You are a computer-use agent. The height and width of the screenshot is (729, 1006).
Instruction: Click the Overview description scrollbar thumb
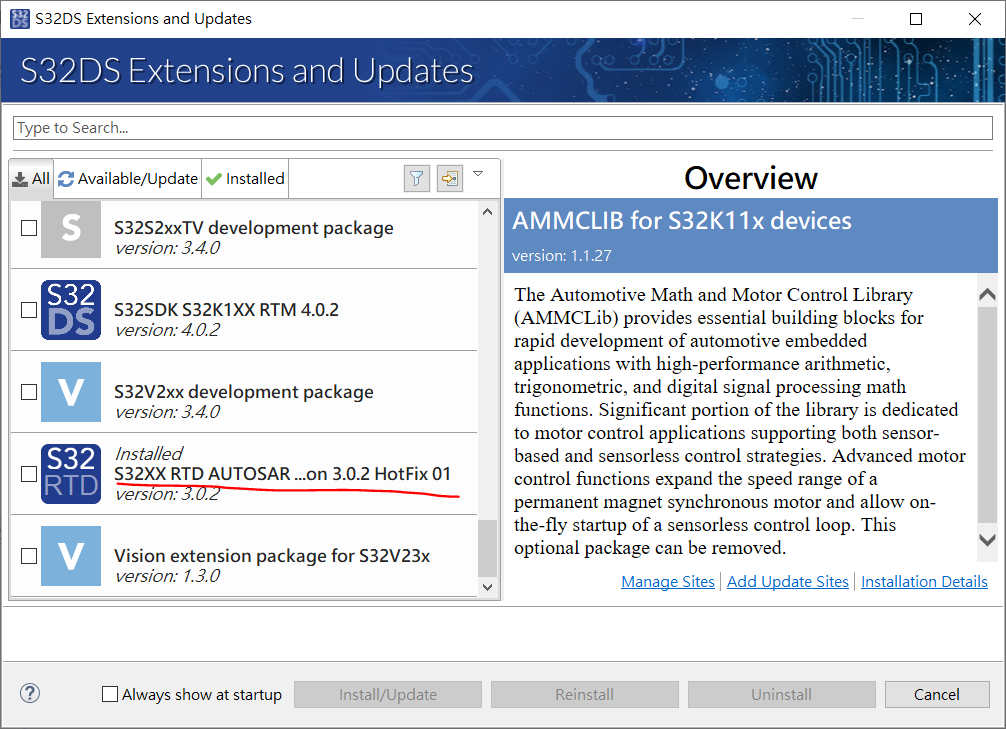point(987,415)
